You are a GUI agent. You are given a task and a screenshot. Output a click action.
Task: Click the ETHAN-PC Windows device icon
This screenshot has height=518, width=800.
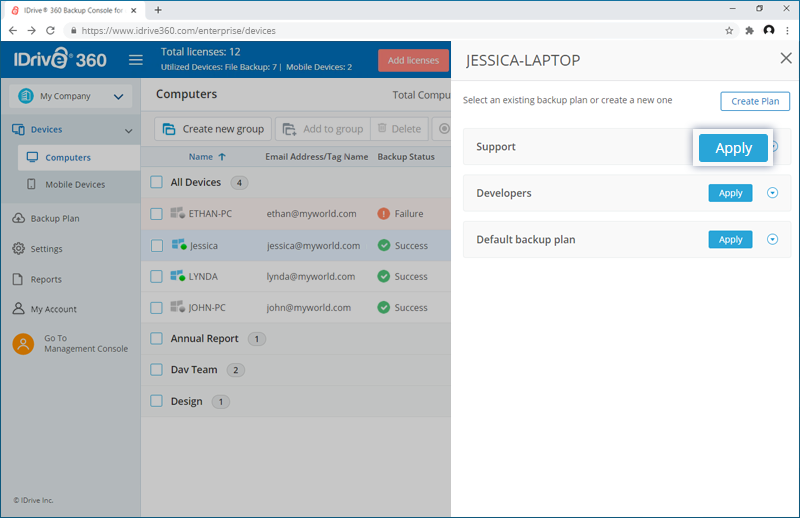pyautogui.click(x=178, y=213)
